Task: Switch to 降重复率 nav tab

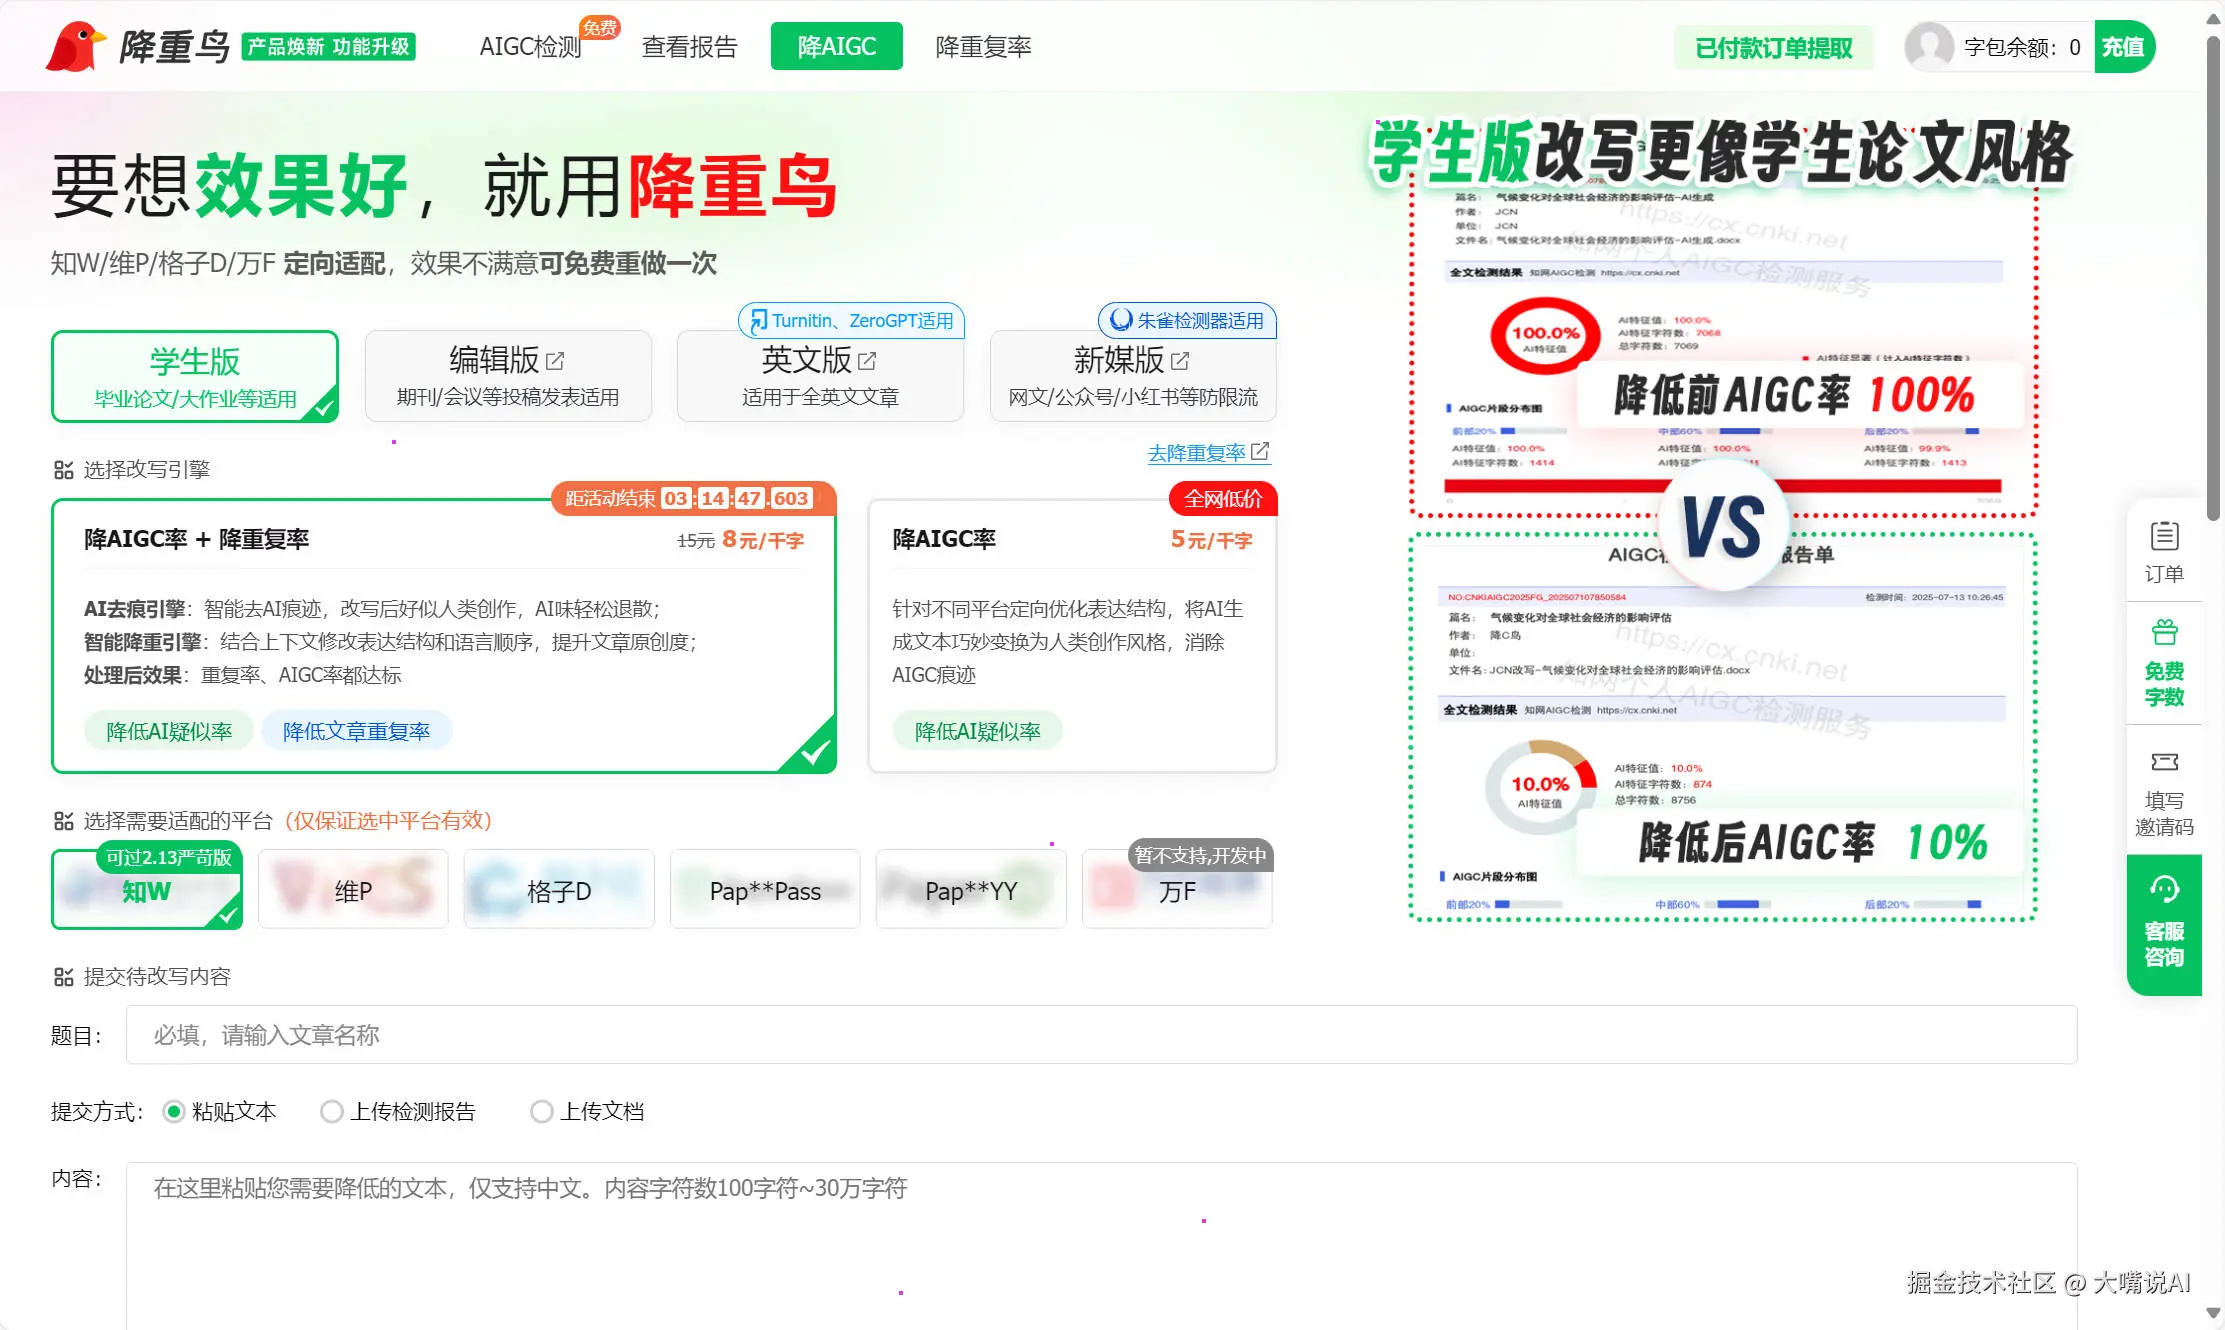Action: click(983, 47)
